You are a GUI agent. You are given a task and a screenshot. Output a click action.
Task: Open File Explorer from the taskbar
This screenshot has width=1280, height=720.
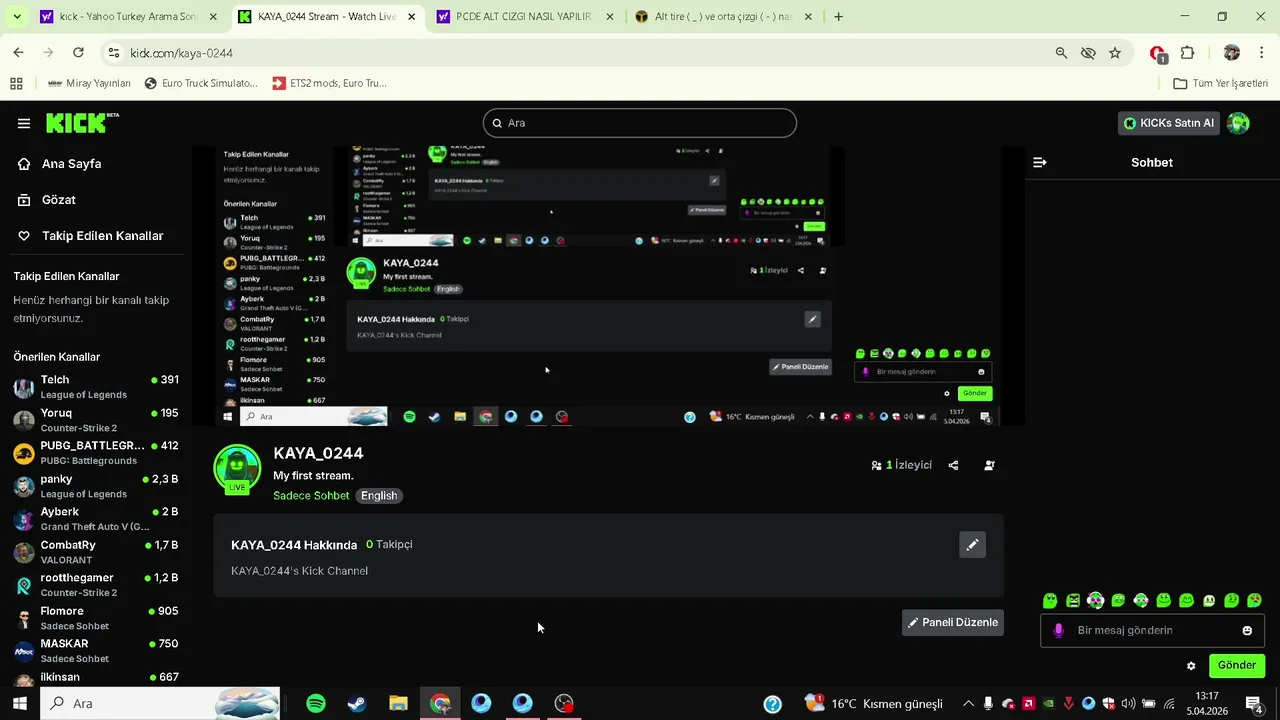[398, 703]
